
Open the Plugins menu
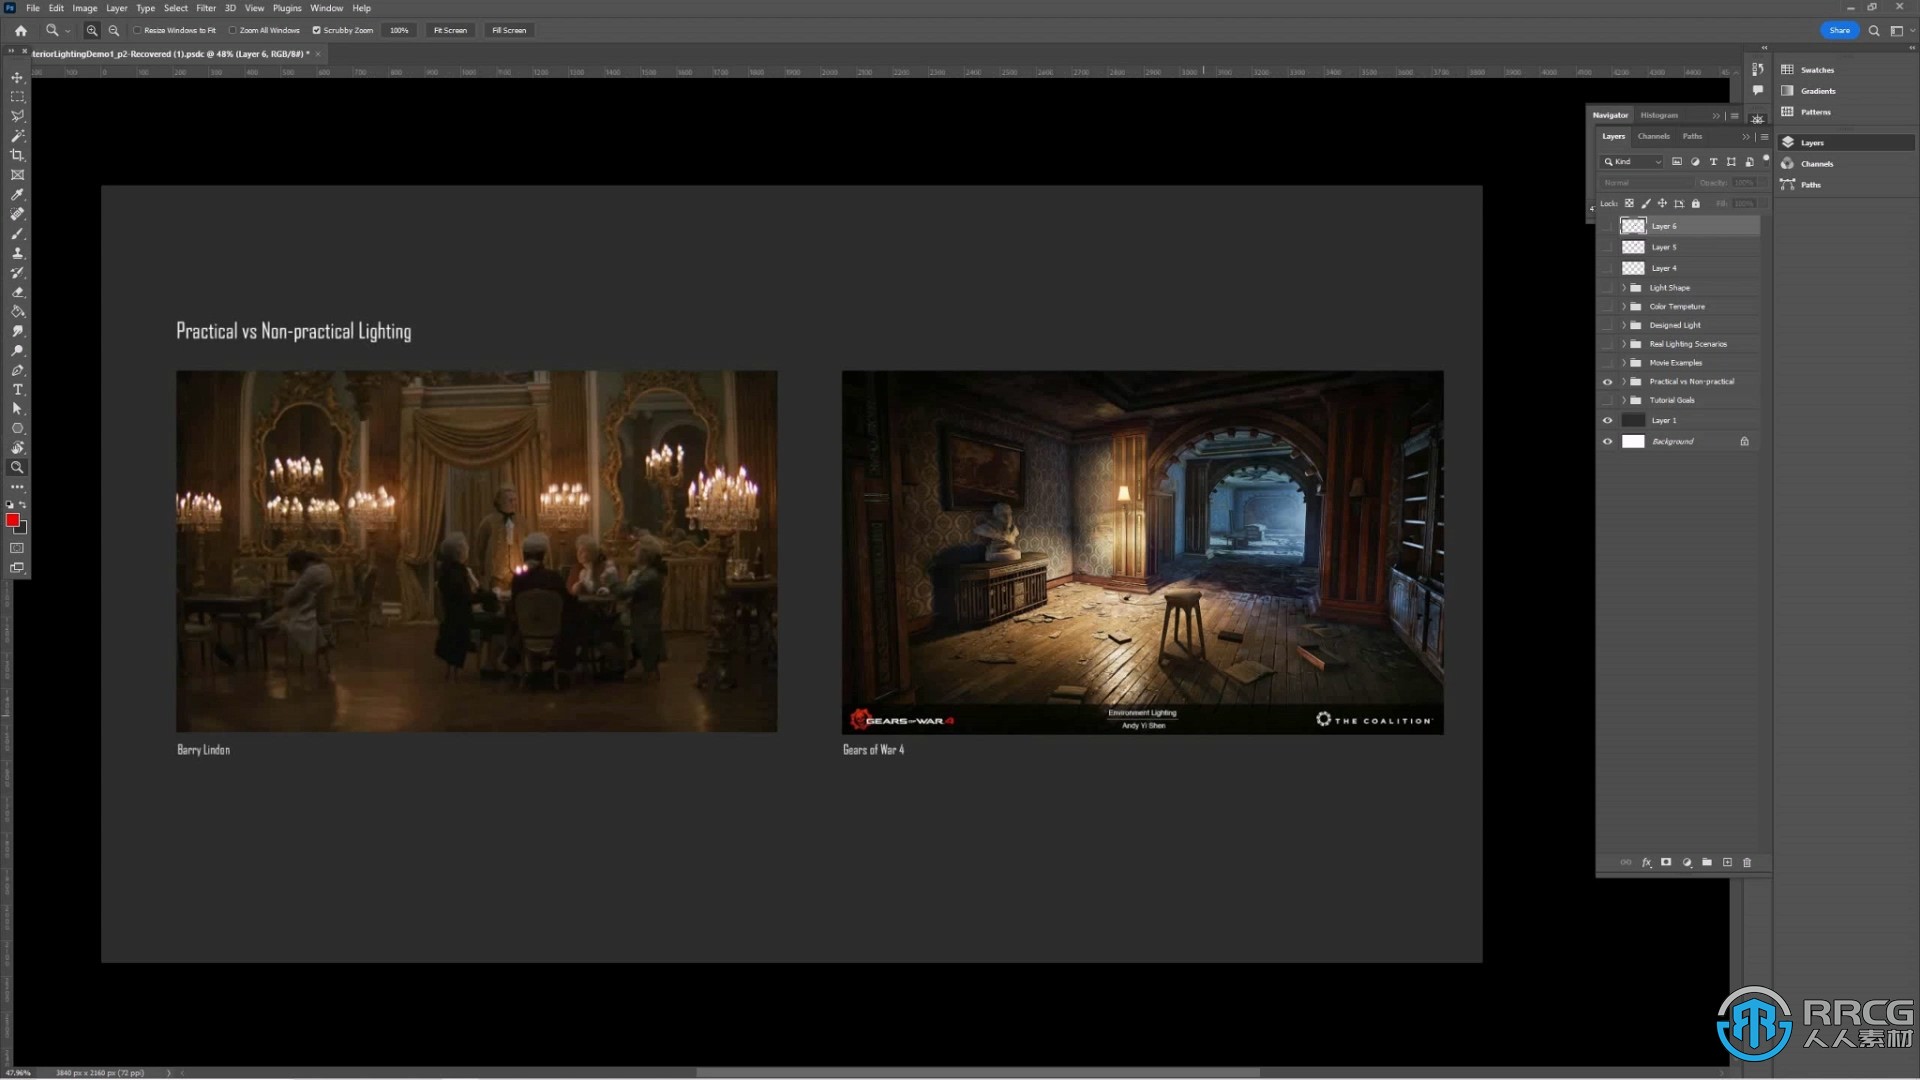pyautogui.click(x=287, y=8)
